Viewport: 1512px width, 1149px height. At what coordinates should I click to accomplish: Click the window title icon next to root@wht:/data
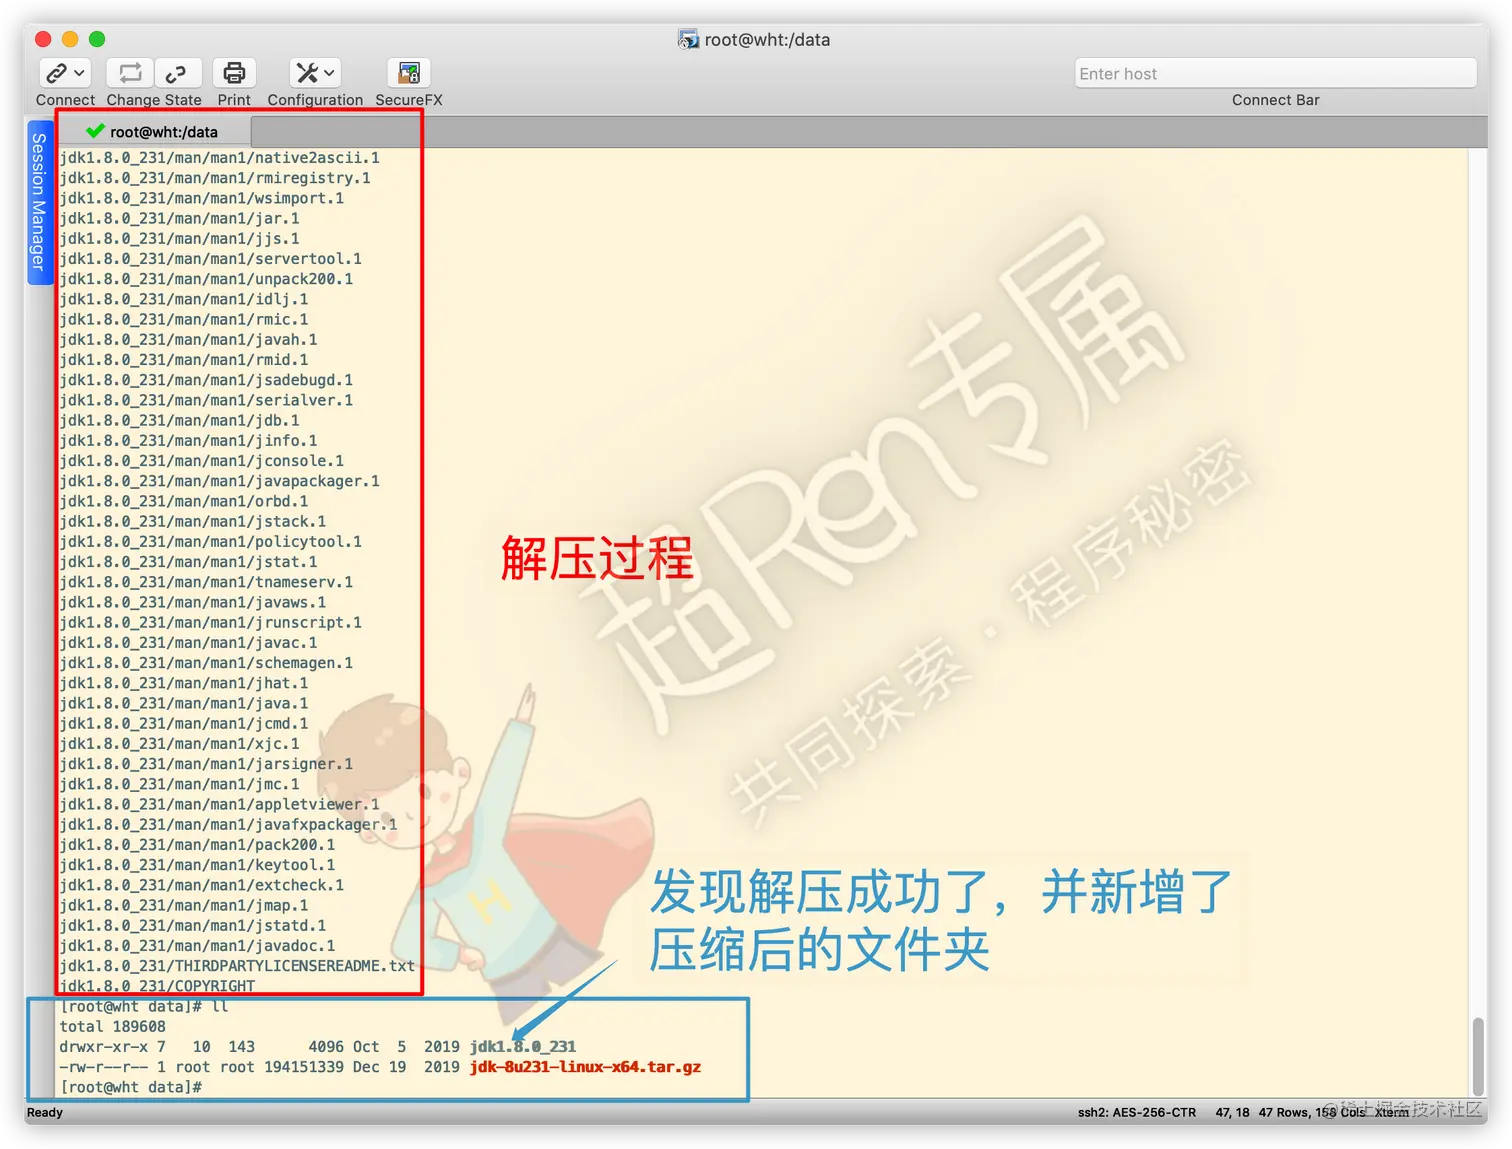click(x=688, y=40)
